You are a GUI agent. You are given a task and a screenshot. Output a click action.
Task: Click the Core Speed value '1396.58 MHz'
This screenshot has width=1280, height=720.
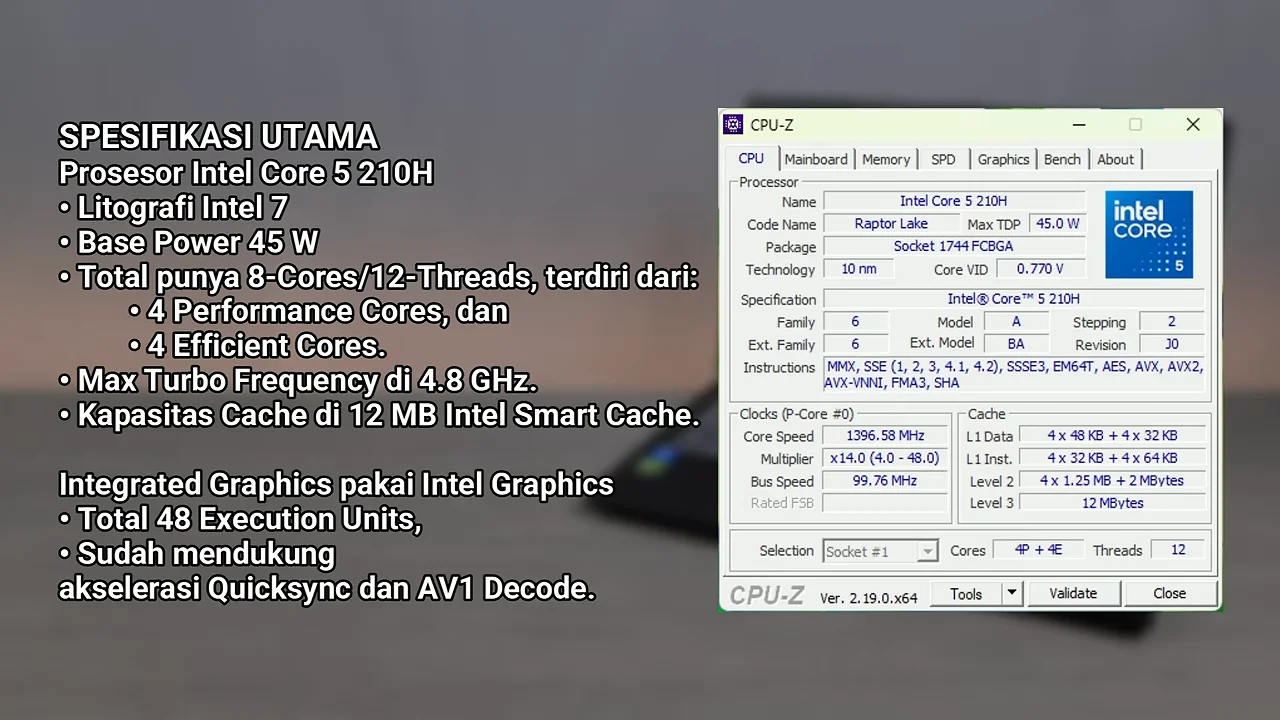click(x=885, y=436)
